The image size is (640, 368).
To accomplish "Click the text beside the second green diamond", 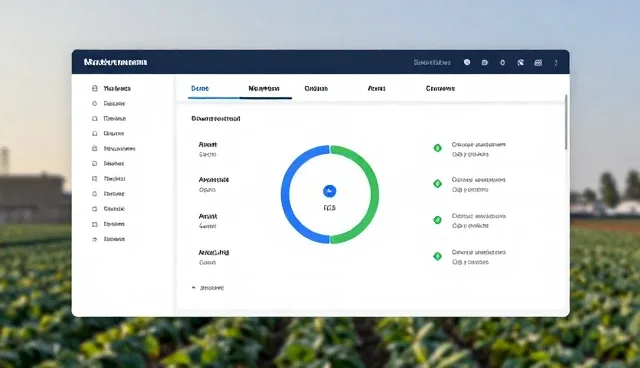I will (479, 184).
